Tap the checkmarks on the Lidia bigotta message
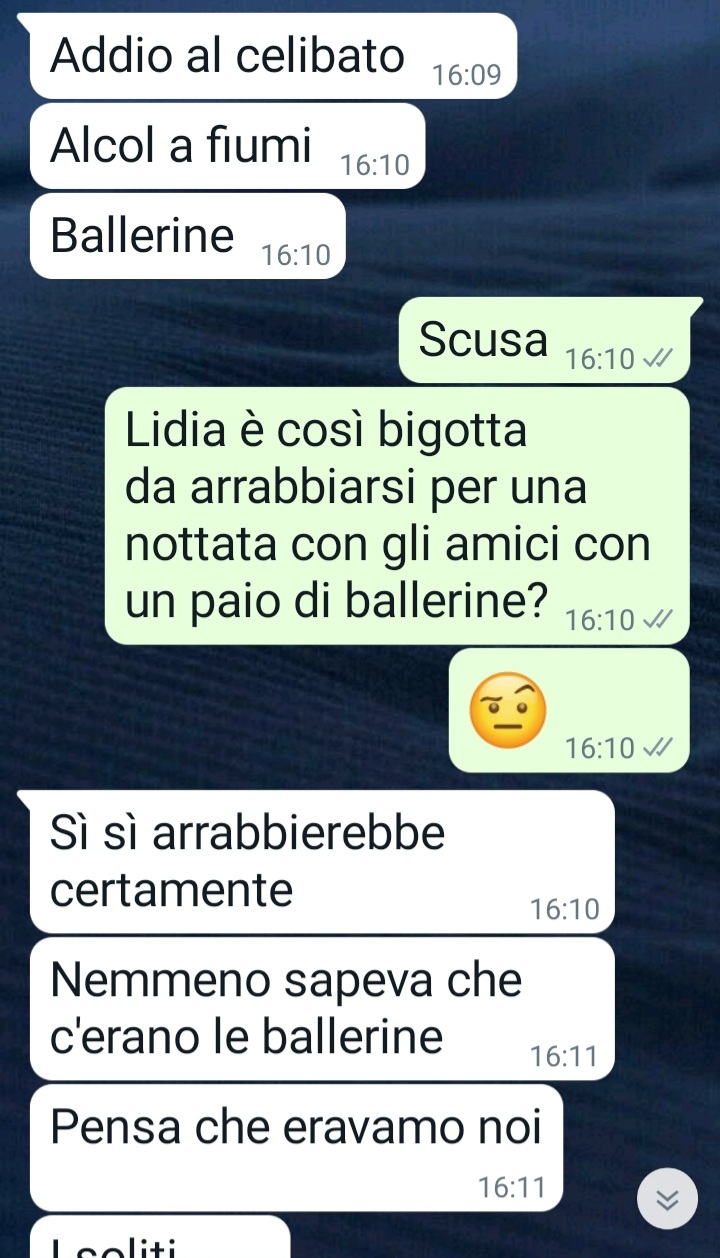720x1258 pixels. click(657, 621)
